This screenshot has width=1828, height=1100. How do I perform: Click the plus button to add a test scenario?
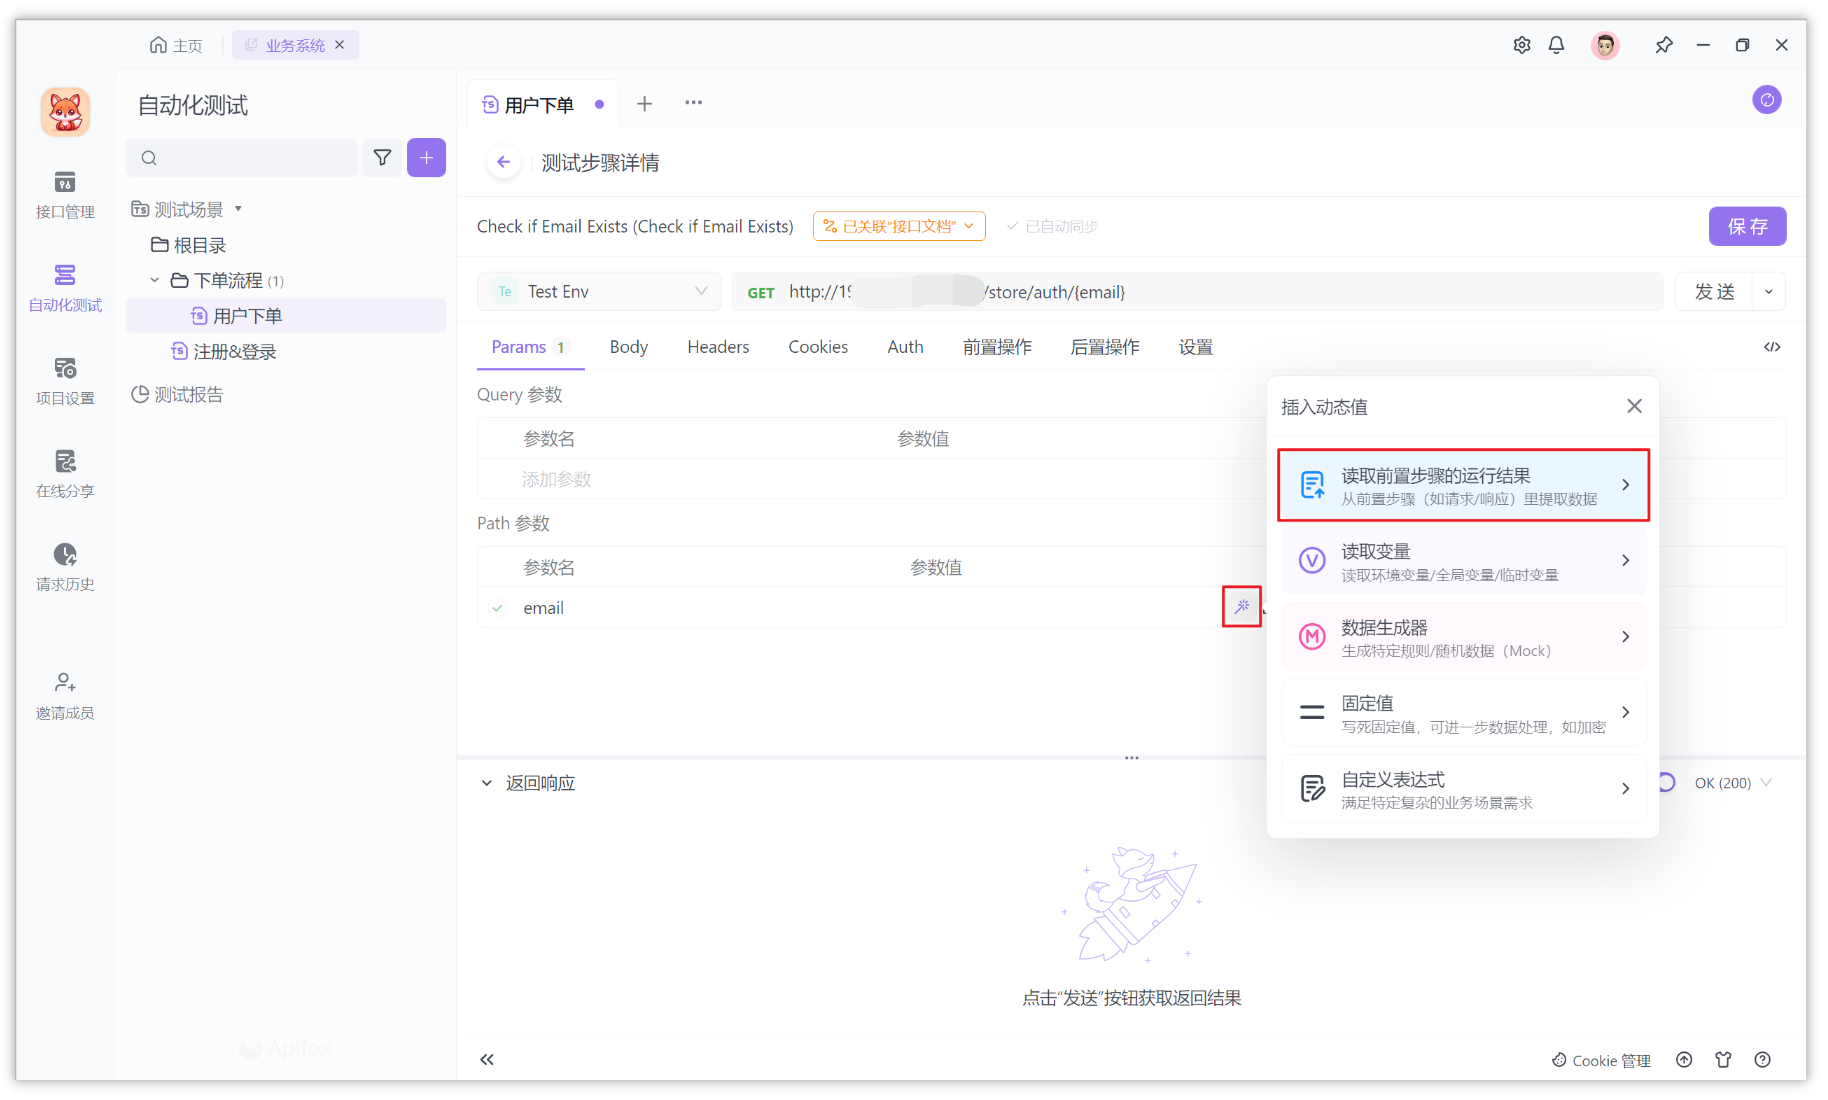tap(426, 157)
